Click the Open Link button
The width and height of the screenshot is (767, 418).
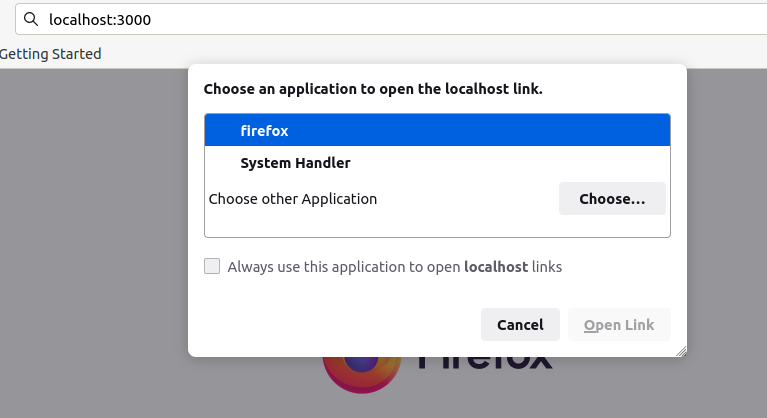point(619,325)
